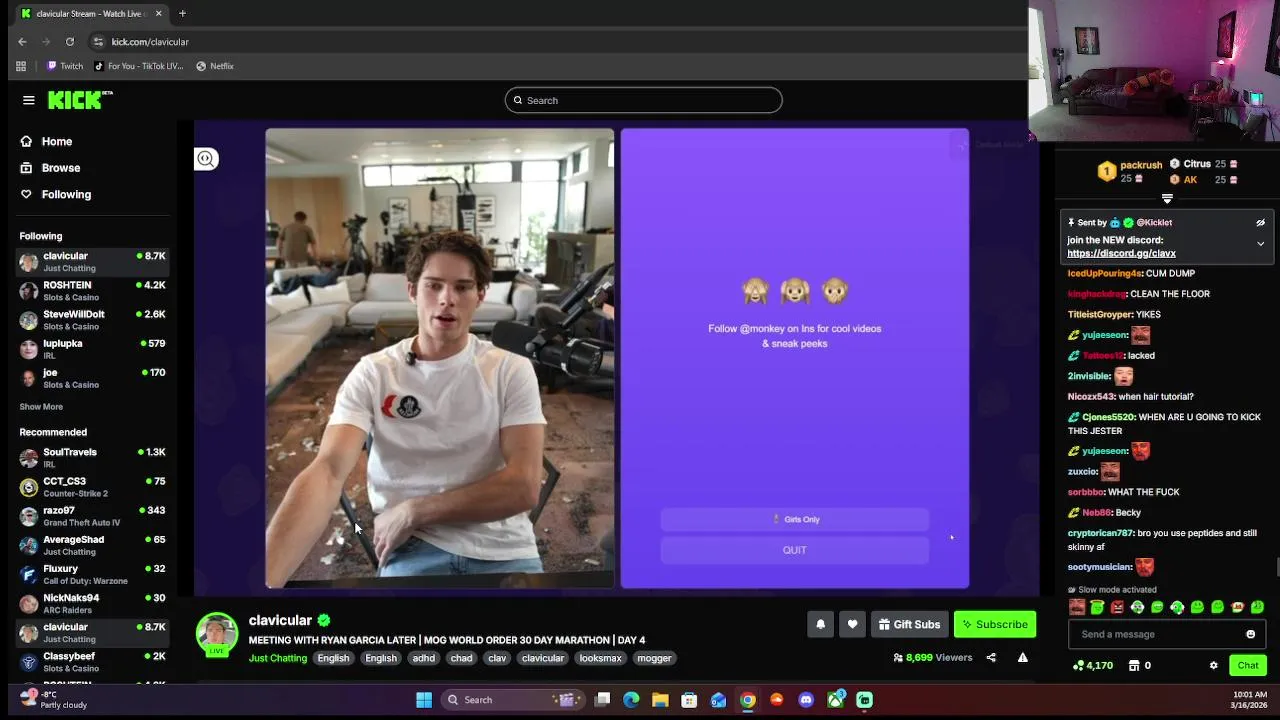Open the browser apps grid icon
This screenshot has height=720, width=1280.
[x=21, y=66]
